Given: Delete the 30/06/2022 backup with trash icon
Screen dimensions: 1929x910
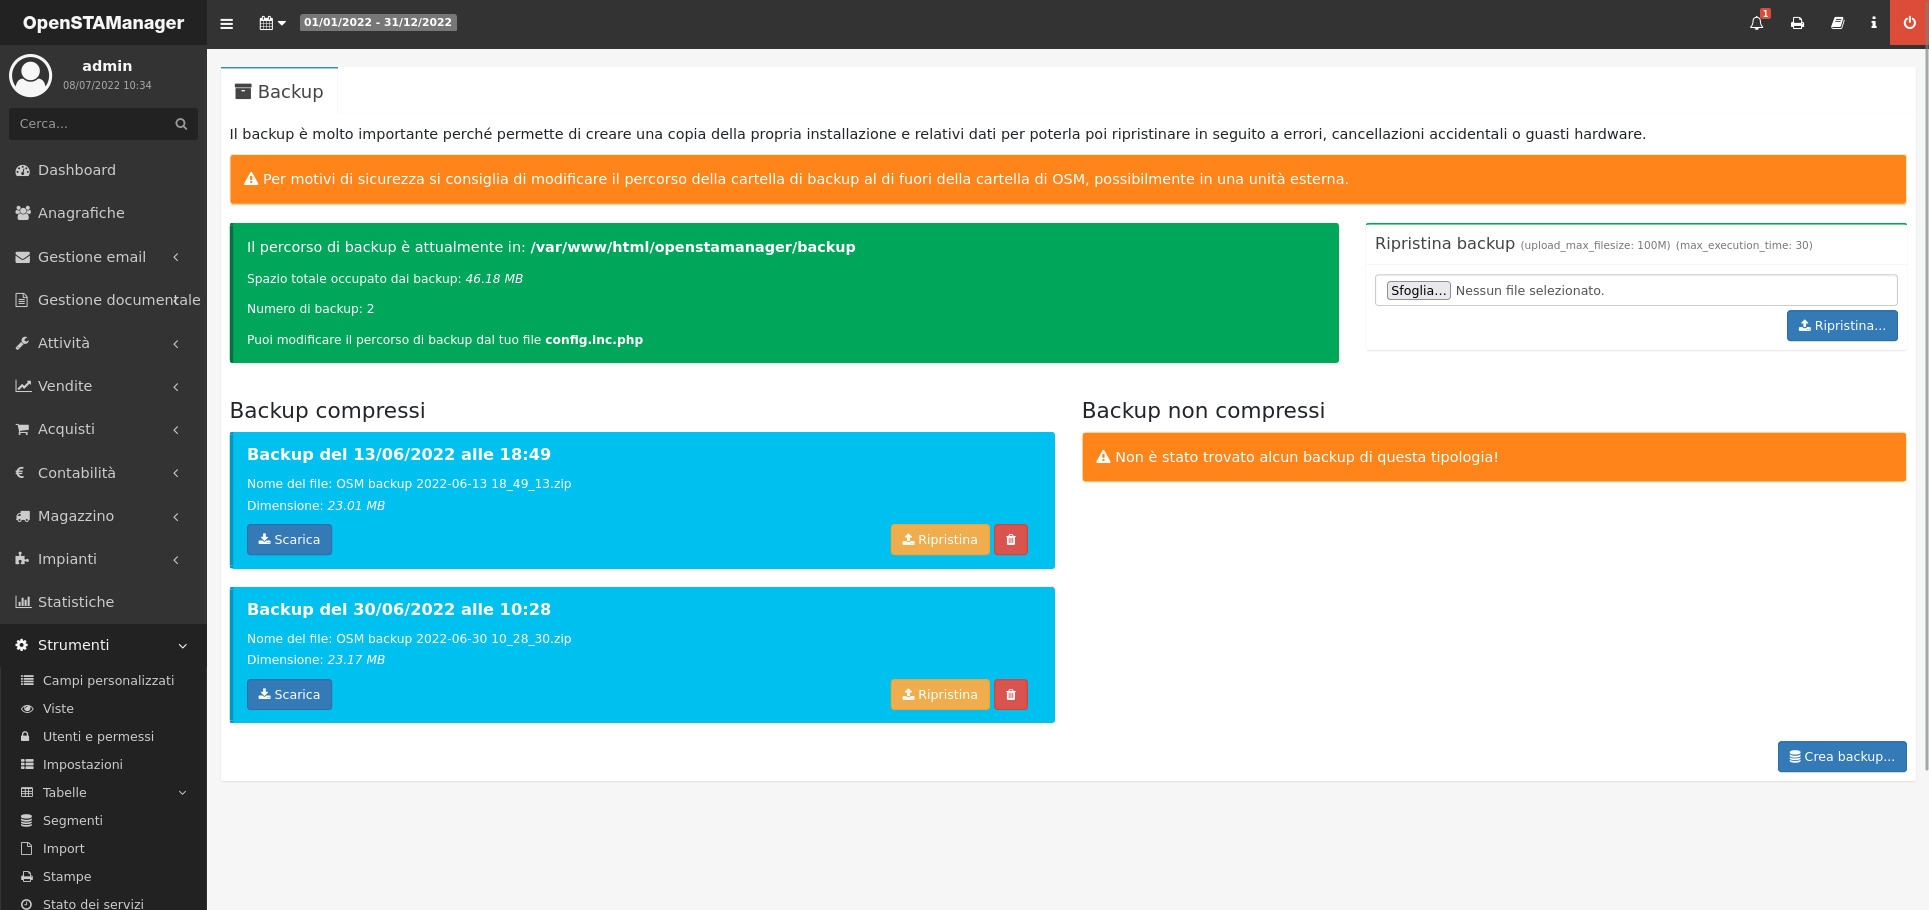Looking at the screenshot, I should (1010, 695).
